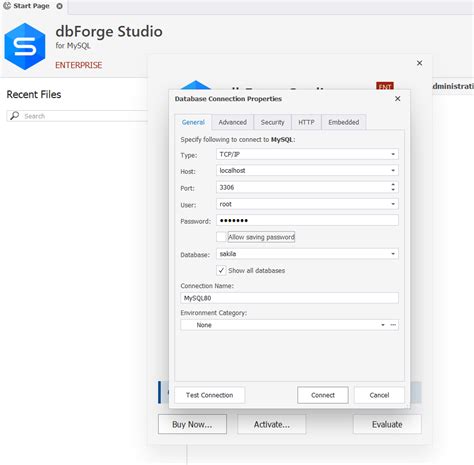Click the red ENT badge
This screenshot has height=465, width=474.
point(385,86)
